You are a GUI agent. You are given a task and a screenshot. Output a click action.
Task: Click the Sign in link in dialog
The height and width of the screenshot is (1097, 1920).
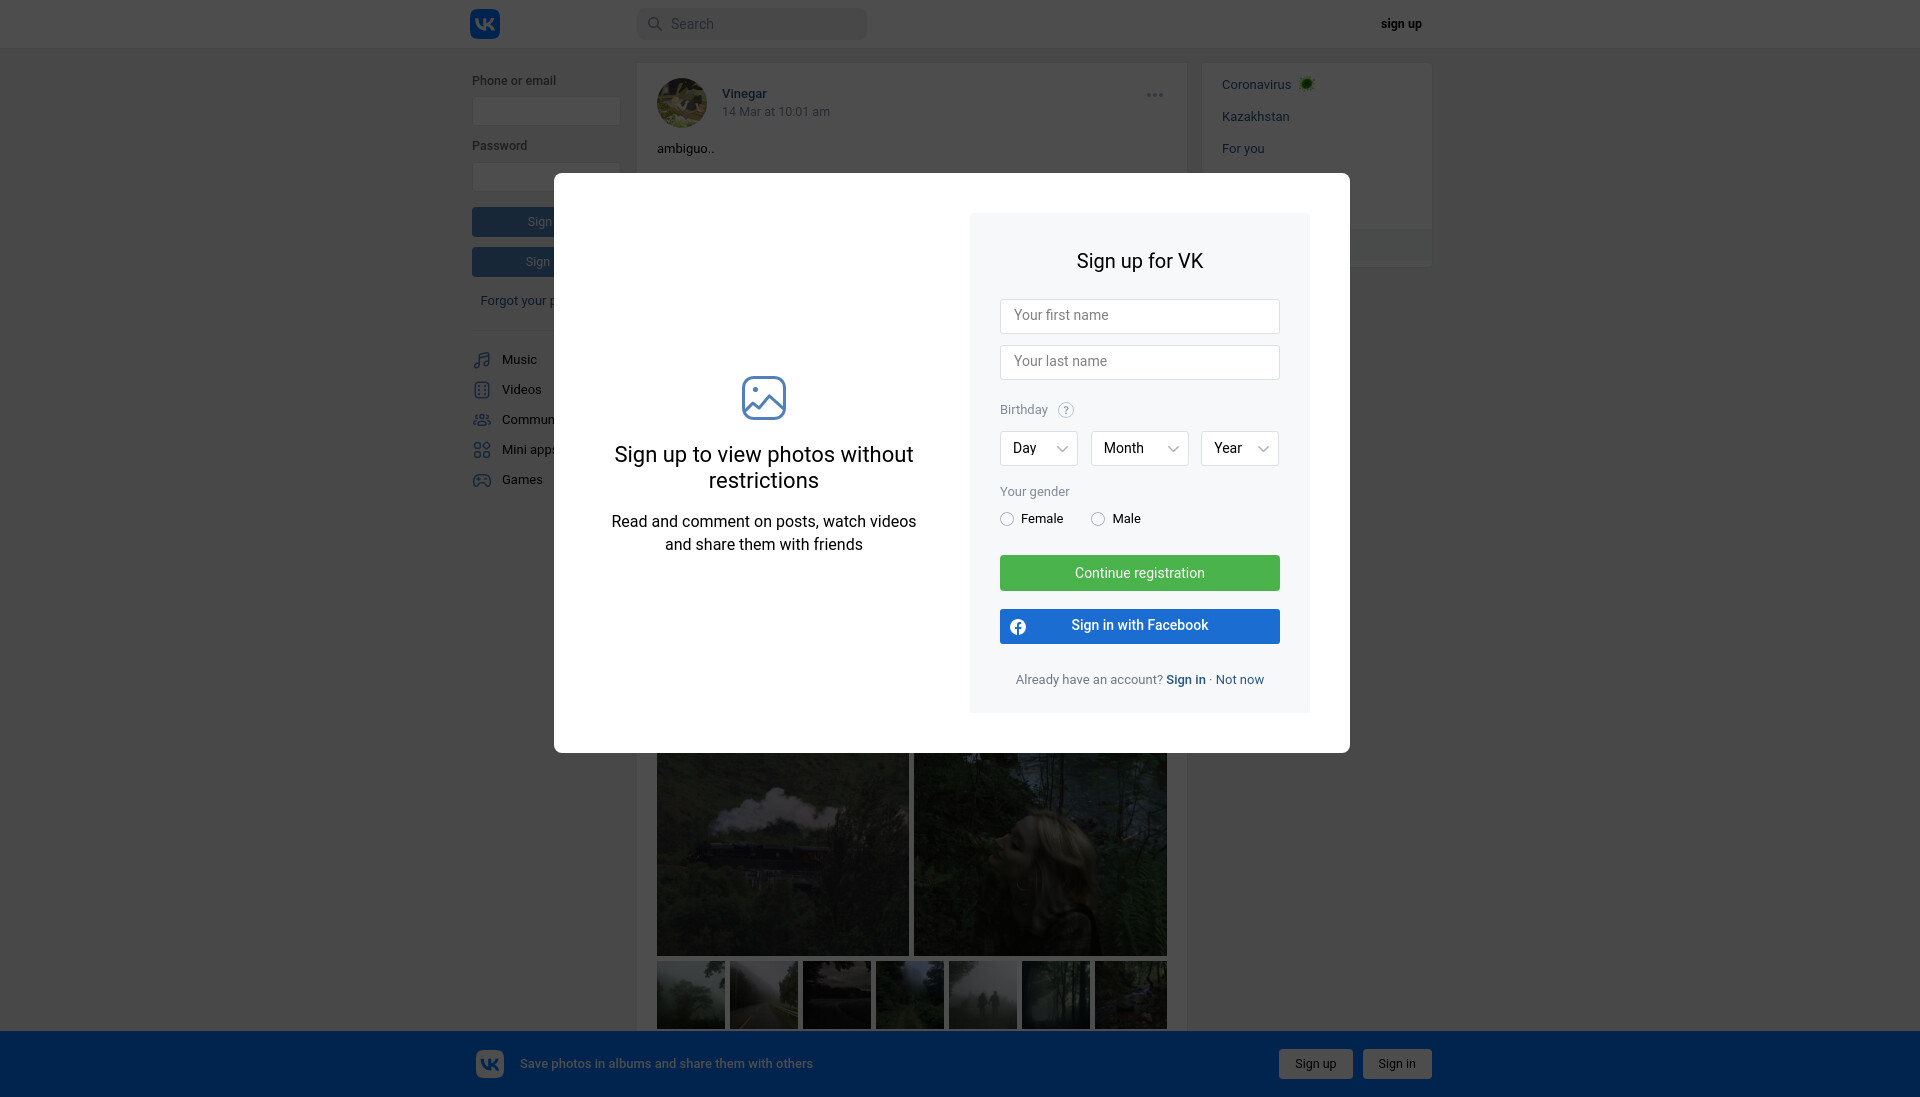click(x=1186, y=680)
